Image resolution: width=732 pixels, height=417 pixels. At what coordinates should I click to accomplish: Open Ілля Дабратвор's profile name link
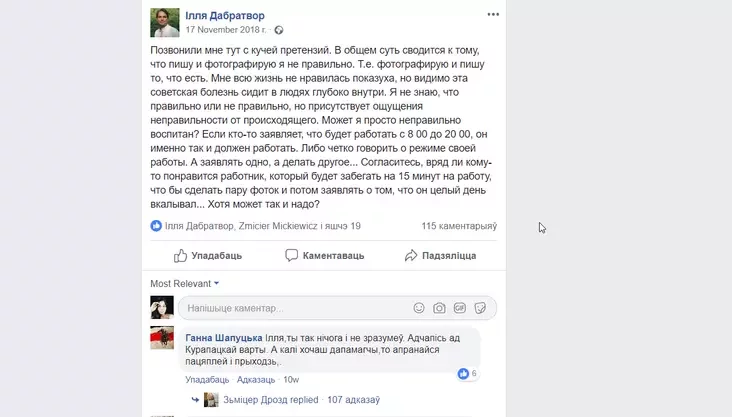point(225,15)
